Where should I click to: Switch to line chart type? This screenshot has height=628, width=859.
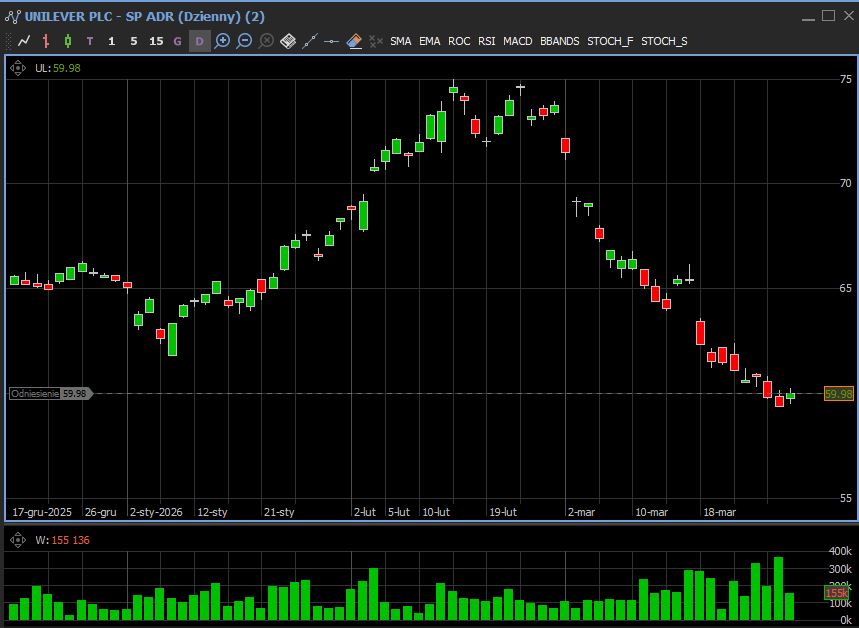[24, 41]
